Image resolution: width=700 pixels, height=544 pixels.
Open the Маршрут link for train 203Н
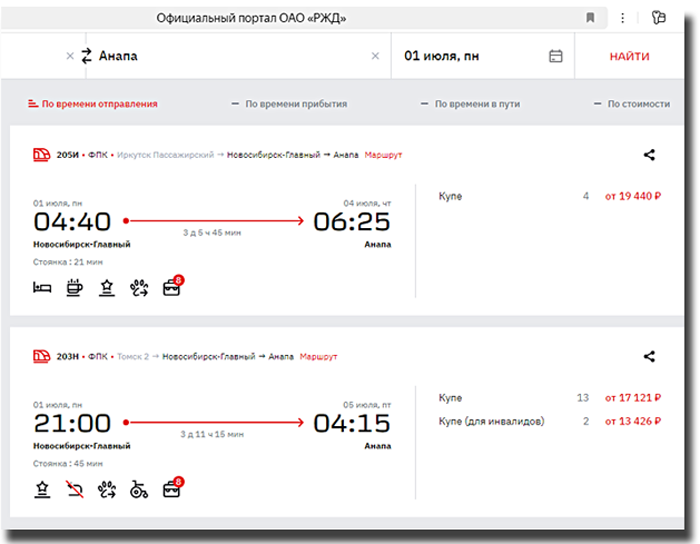318,357
